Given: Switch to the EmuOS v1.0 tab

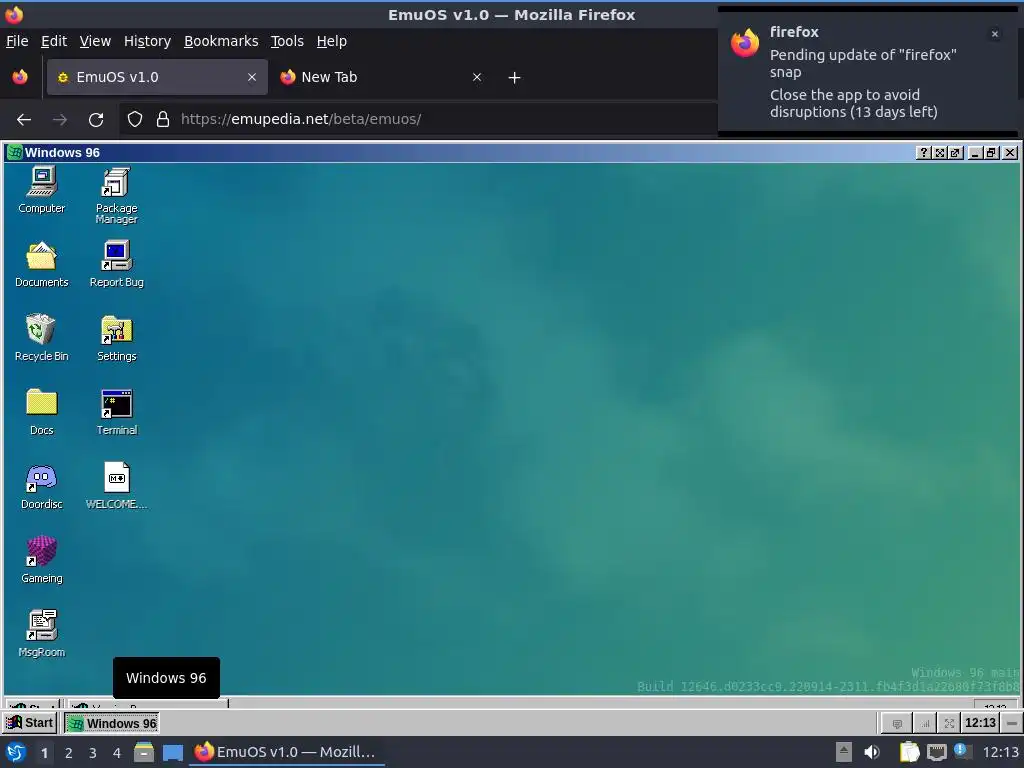Looking at the screenshot, I should tap(157, 77).
